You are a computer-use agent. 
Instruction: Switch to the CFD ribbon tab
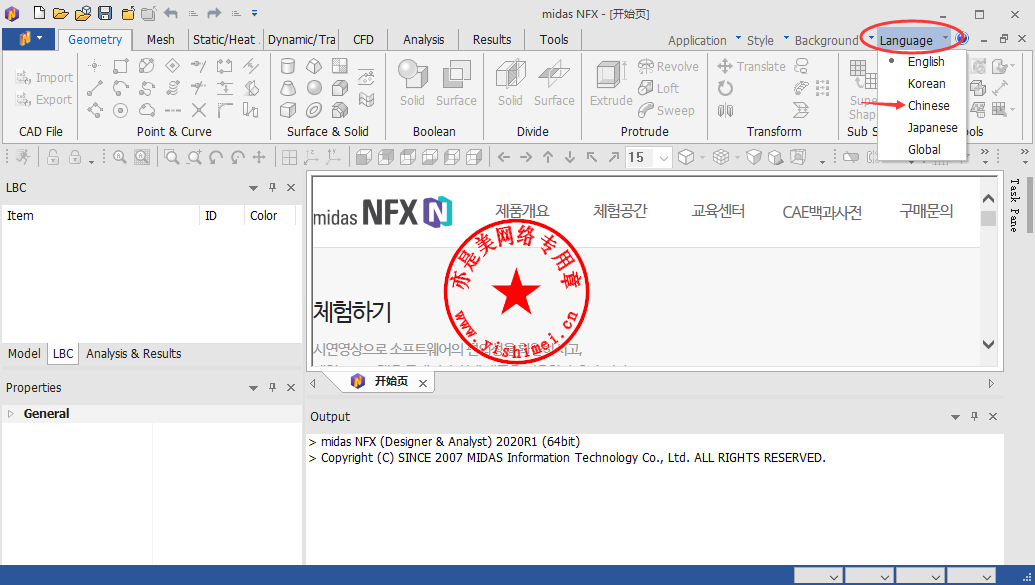pyautogui.click(x=364, y=40)
